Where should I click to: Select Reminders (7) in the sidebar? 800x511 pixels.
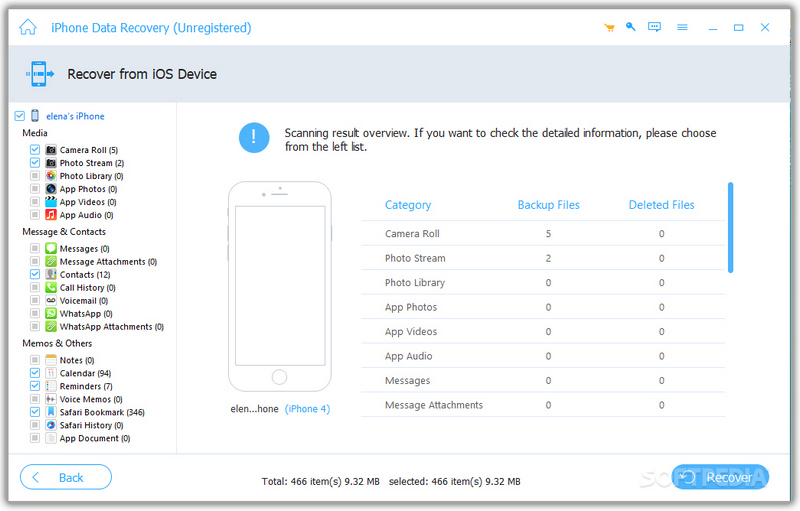click(86, 386)
